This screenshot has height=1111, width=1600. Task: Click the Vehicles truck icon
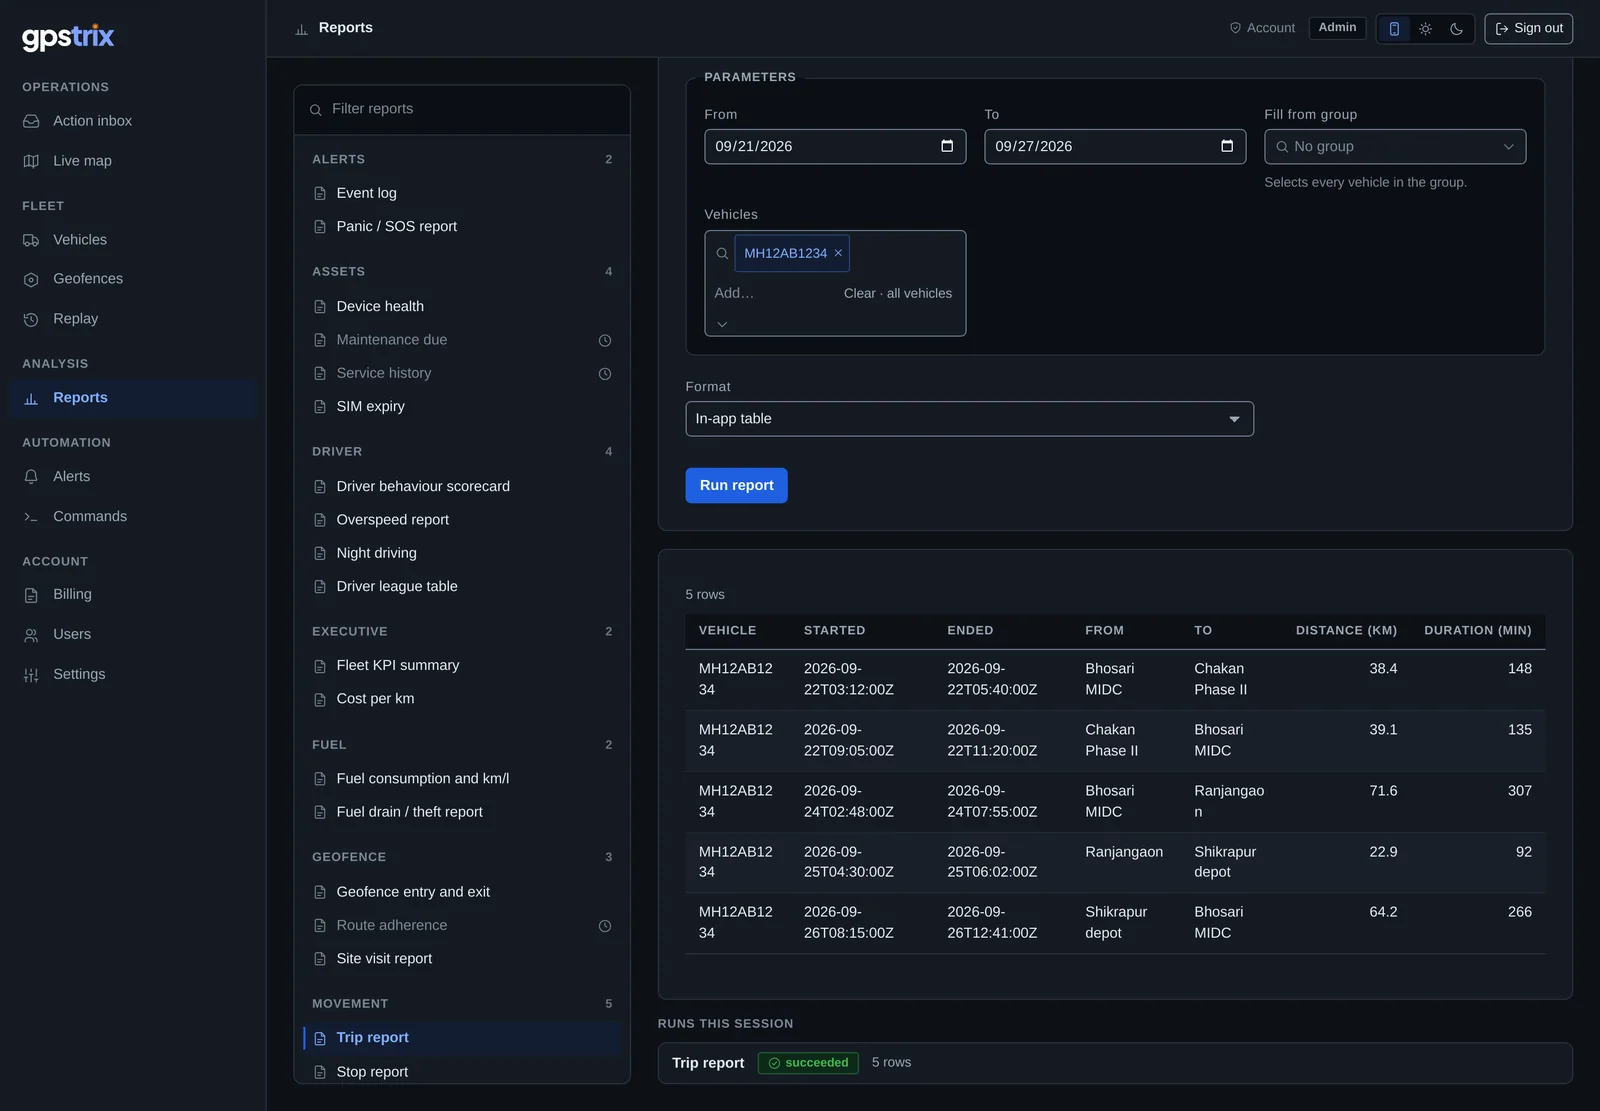point(31,240)
